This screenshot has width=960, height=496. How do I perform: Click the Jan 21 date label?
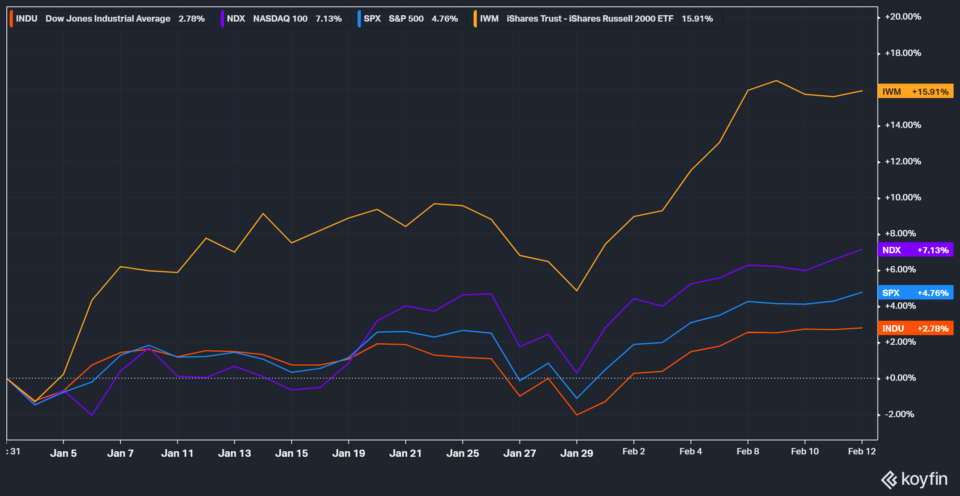click(405, 454)
